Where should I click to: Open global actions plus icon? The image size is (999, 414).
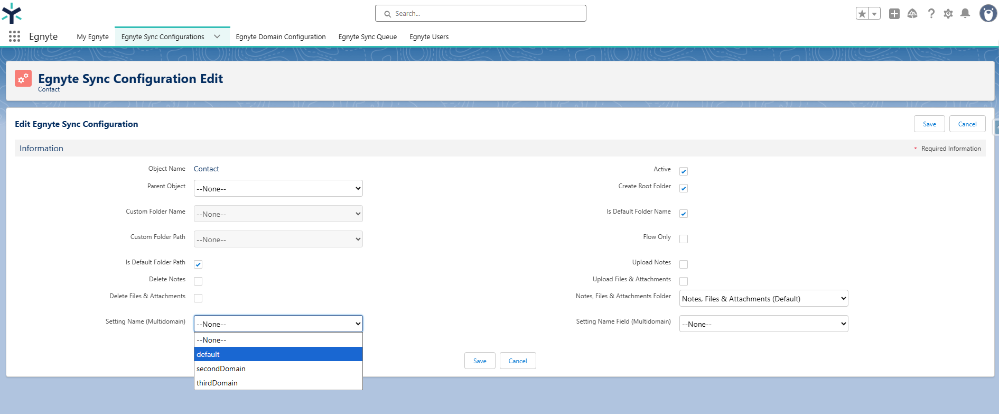click(895, 13)
